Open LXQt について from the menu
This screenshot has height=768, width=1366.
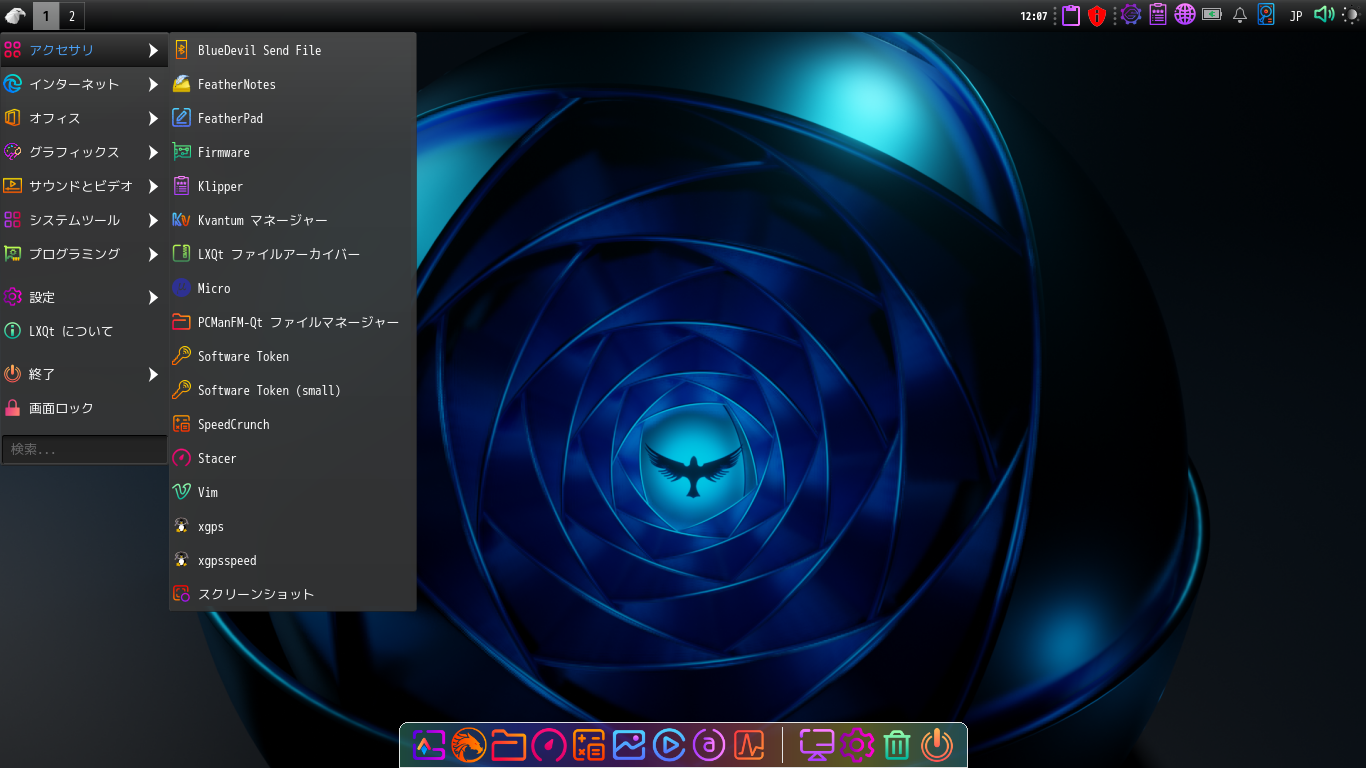click(84, 331)
